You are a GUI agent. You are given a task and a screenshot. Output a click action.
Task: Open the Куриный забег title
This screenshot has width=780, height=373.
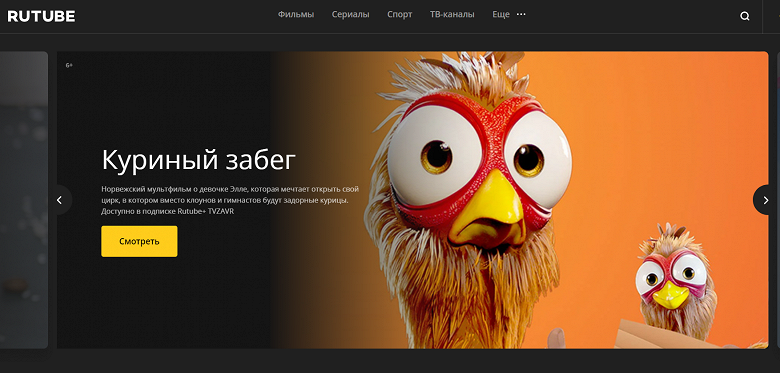tap(198, 160)
